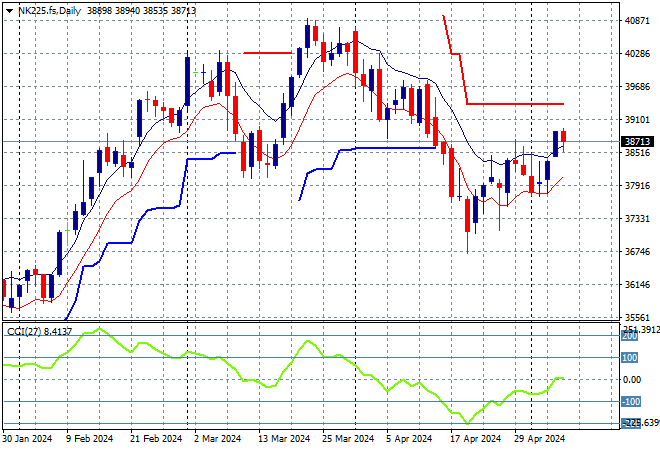The height and width of the screenshot is (450, 660).
Task: Select the short red horizontal line near 40286
Action: (x=268, y=53)
